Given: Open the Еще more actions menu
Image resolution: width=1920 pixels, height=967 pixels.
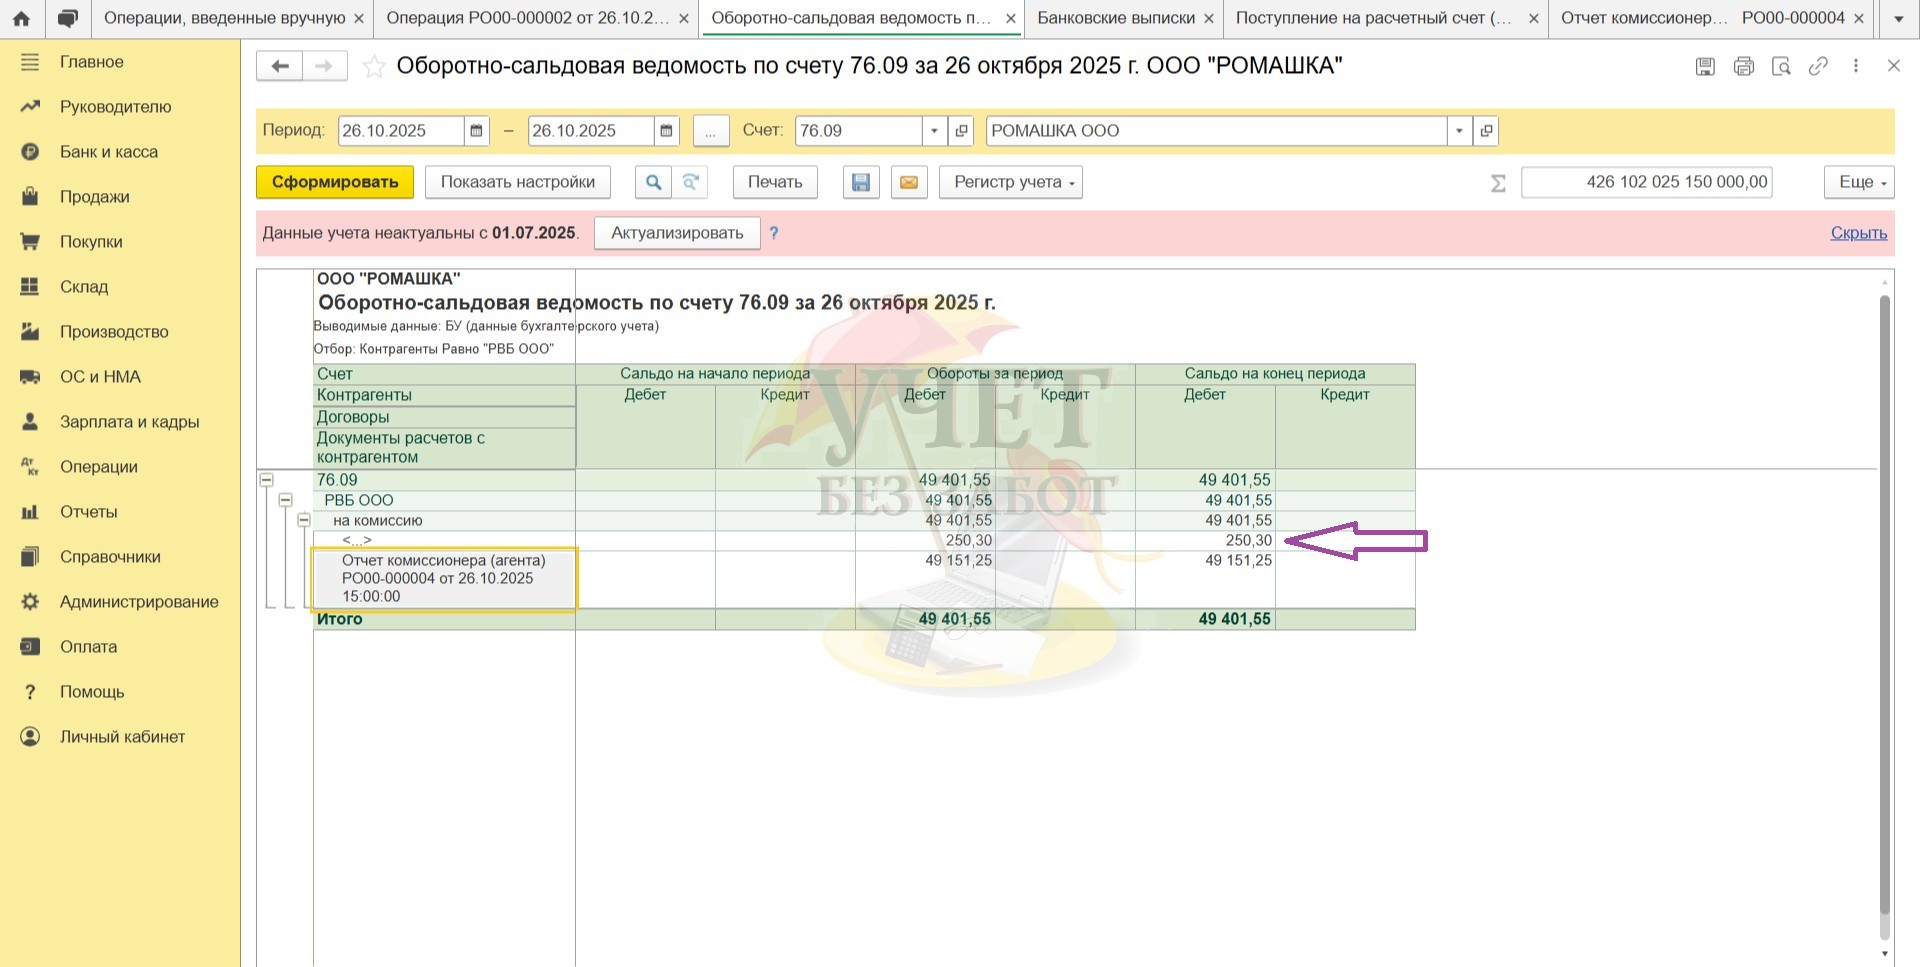Looking at the screenshot, I should pyautogui.click(x=1858, y=182).
